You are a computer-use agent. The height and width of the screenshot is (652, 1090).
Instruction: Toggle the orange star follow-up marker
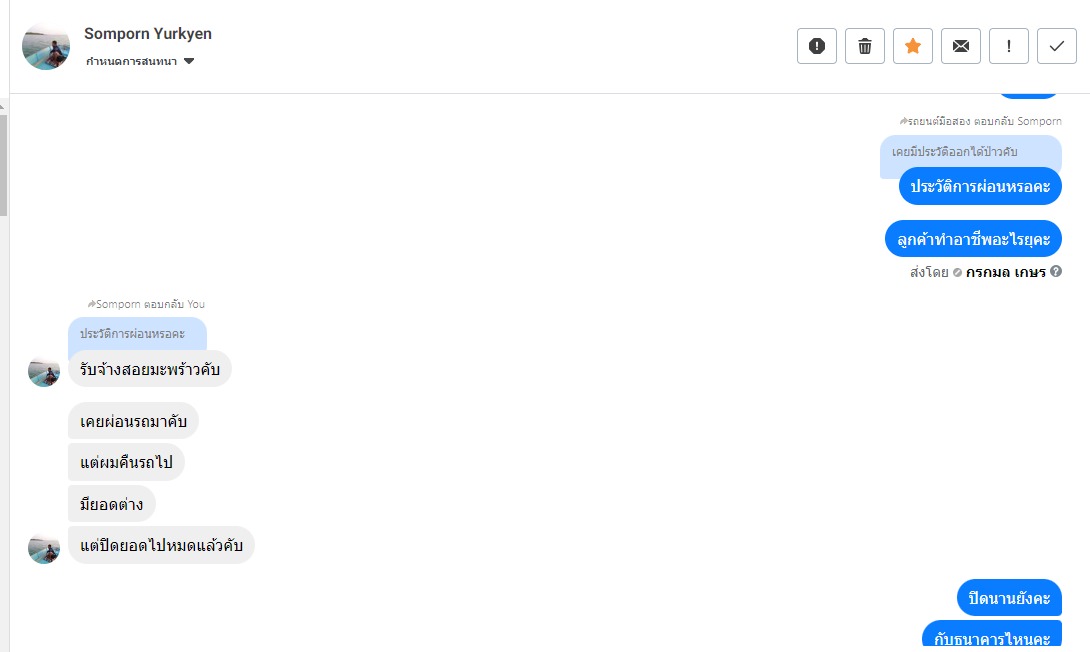coord(913,46)
